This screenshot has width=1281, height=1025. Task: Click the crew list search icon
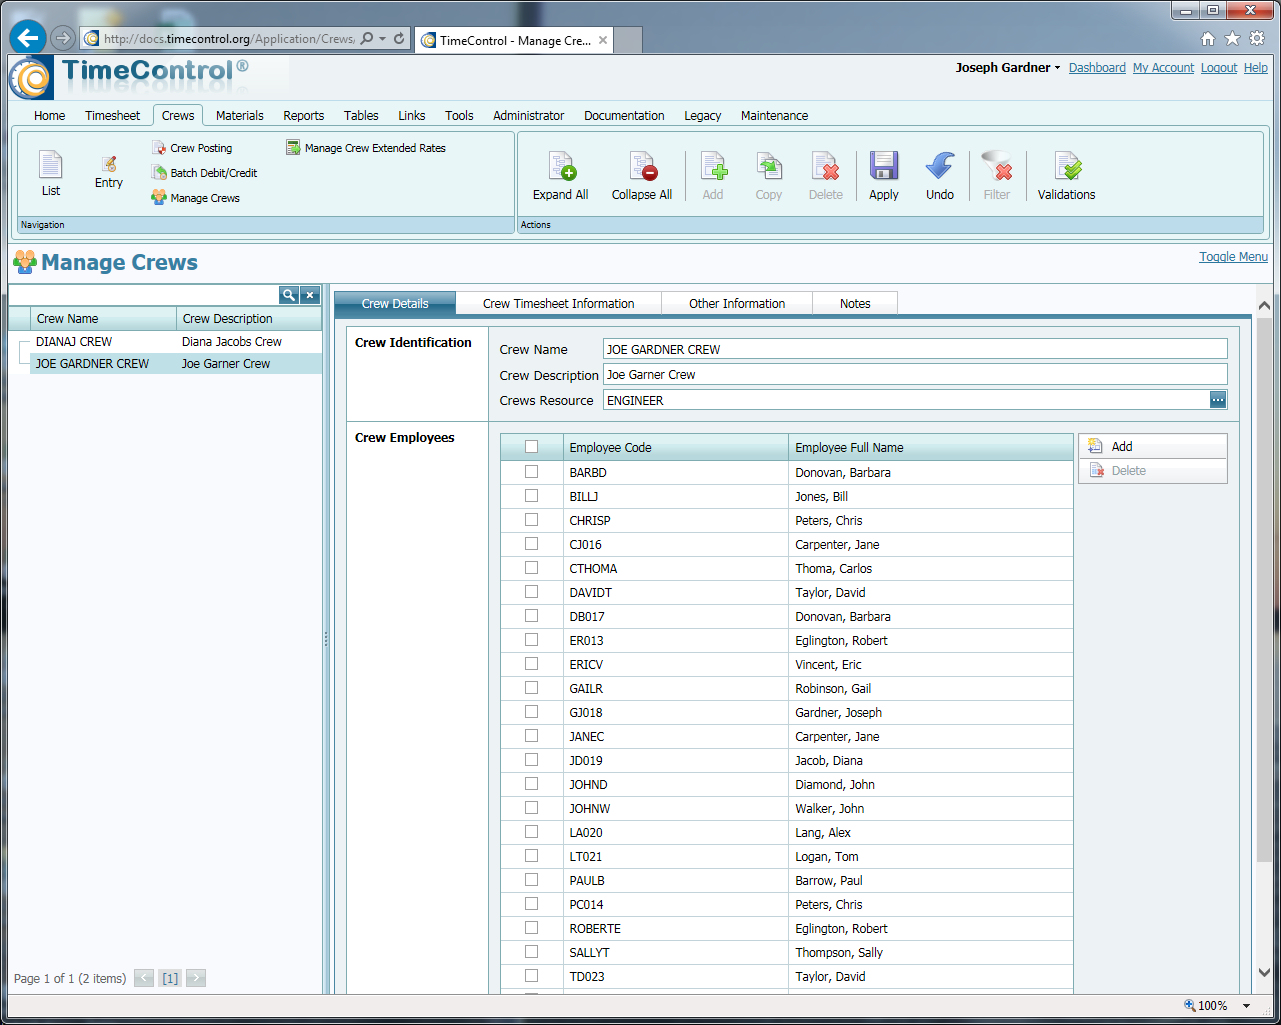point(289,295)
